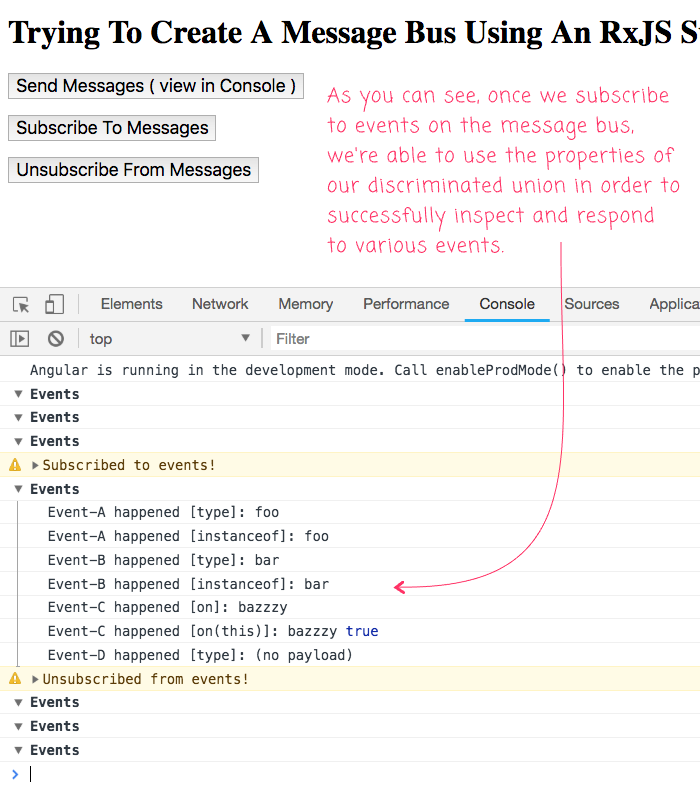This screenshot has height=790, width=700.
Task: Click warning icon beside Subscribed to events
Action: [x=15, y=465]
